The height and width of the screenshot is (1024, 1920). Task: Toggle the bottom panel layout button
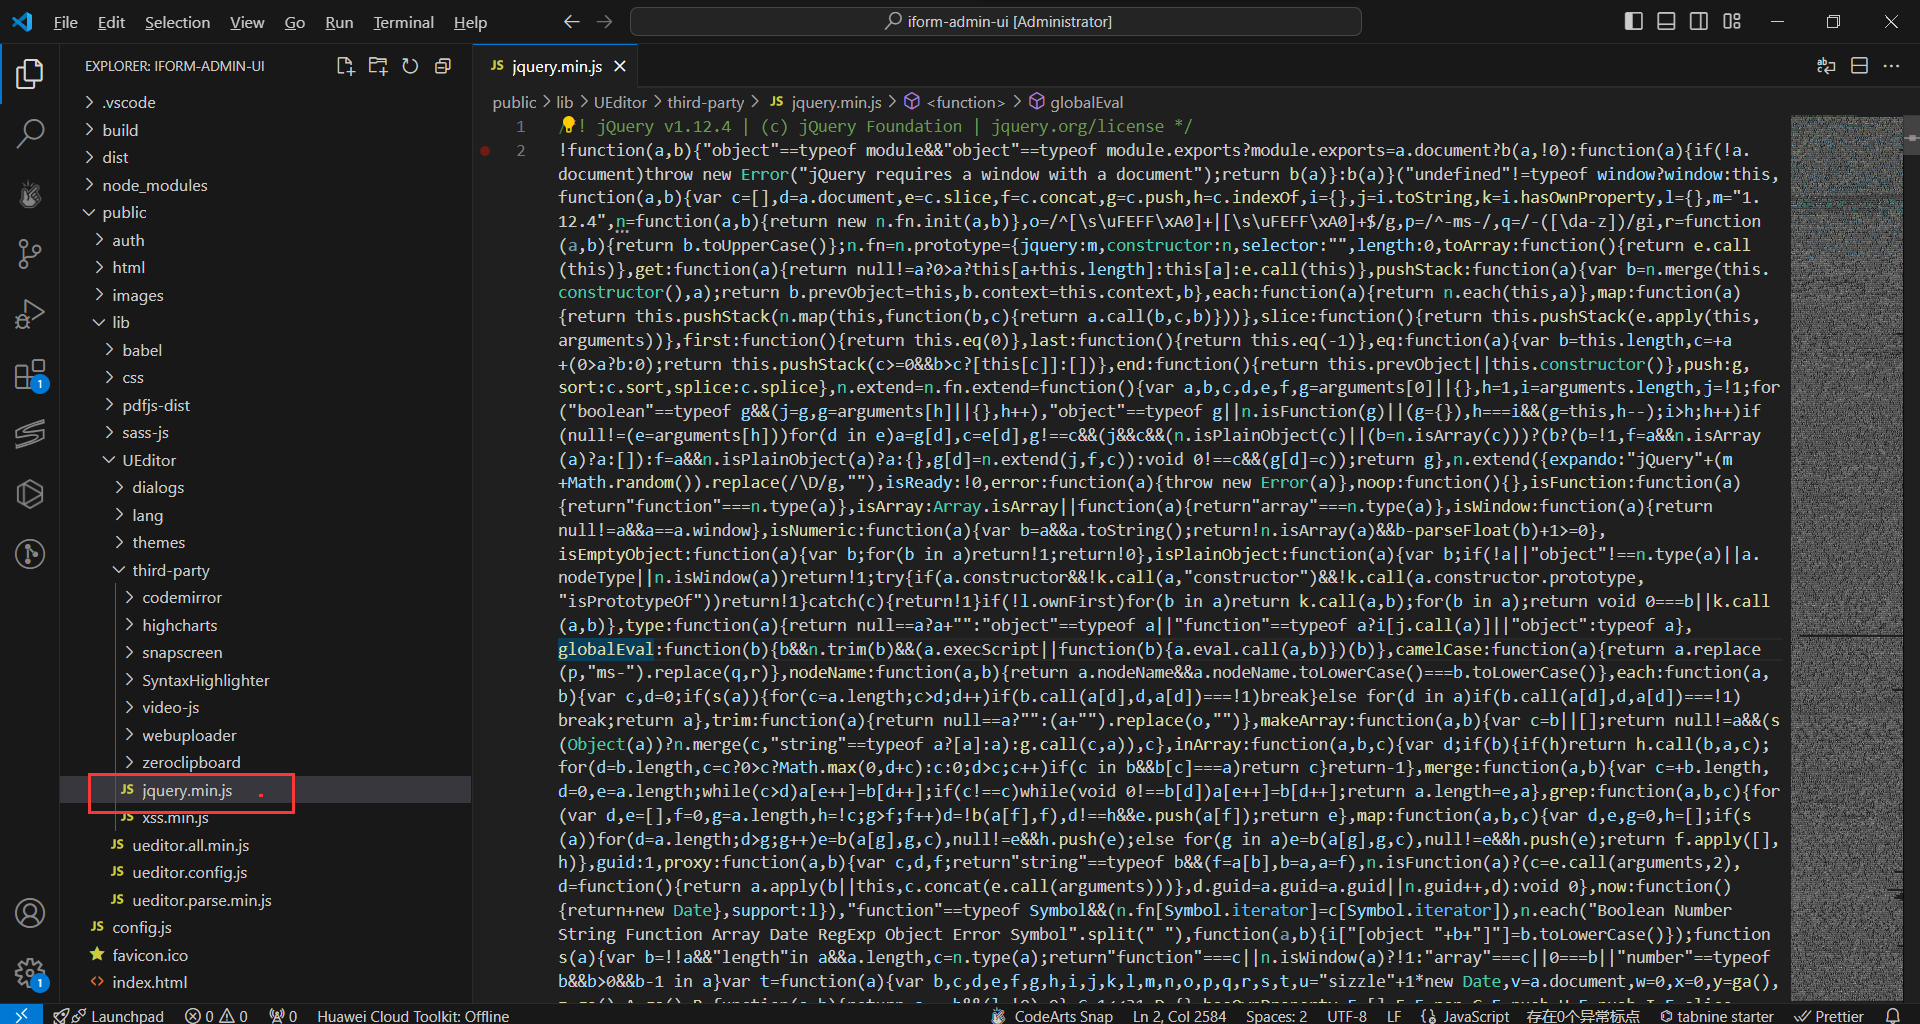(x=1666, y=21)
